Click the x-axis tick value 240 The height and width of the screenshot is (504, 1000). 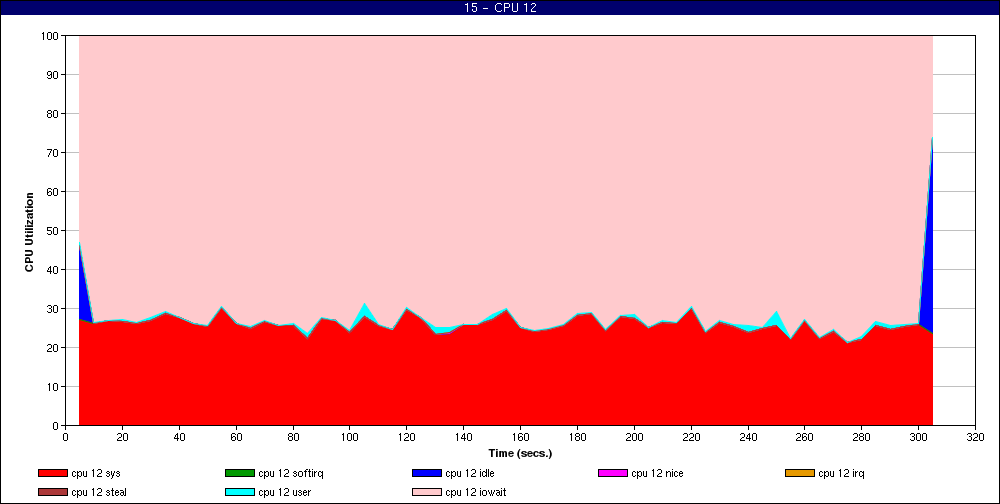point(748,438)
